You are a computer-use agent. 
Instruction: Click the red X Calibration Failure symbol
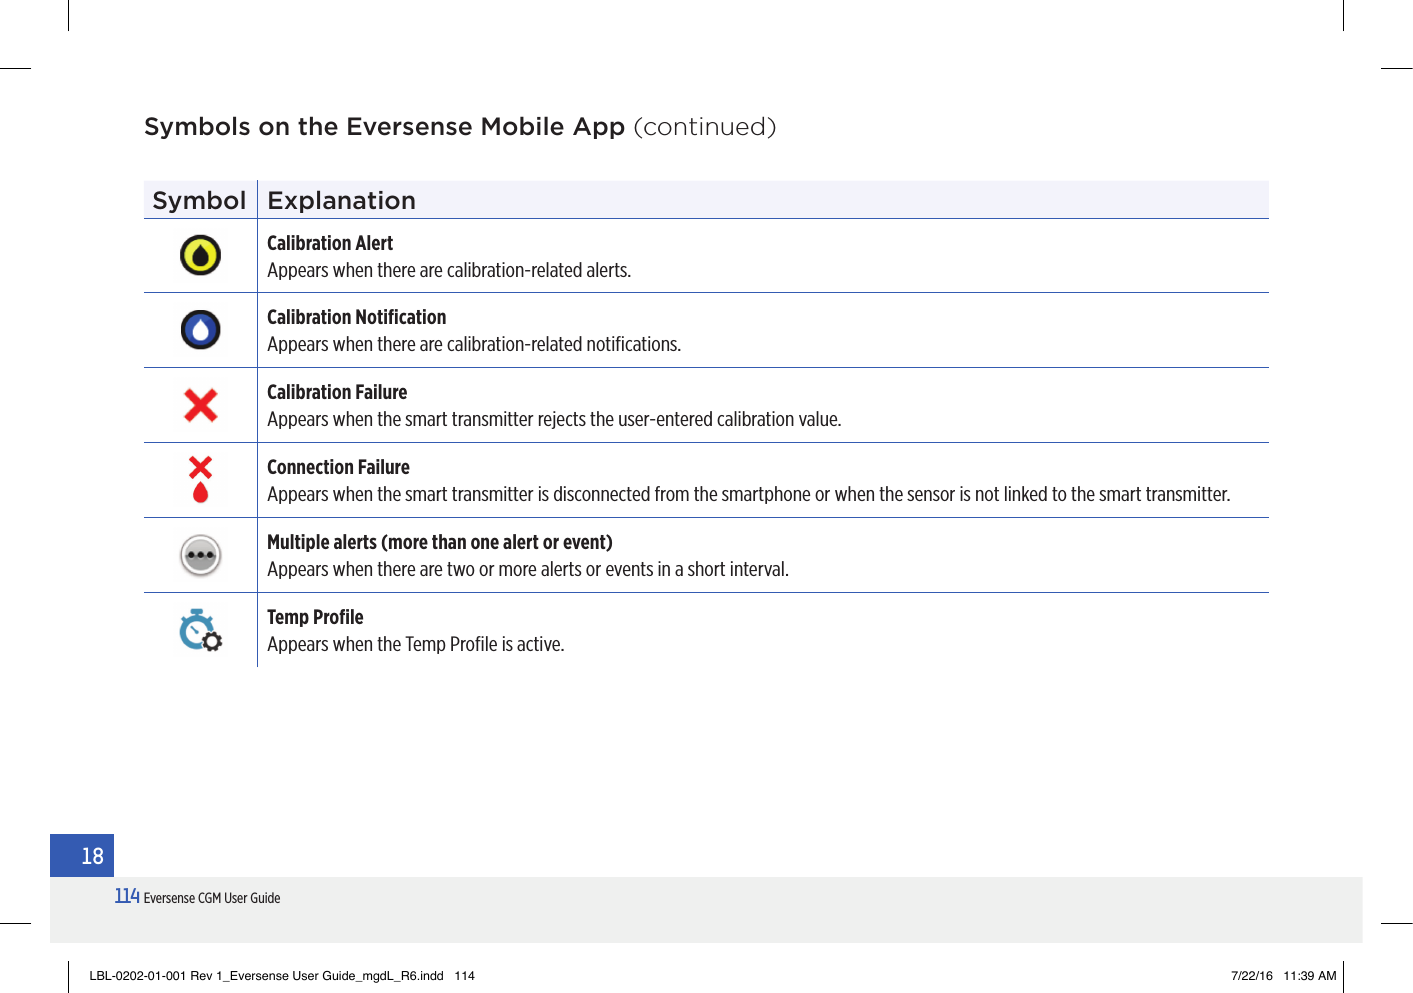pos(200,405)
